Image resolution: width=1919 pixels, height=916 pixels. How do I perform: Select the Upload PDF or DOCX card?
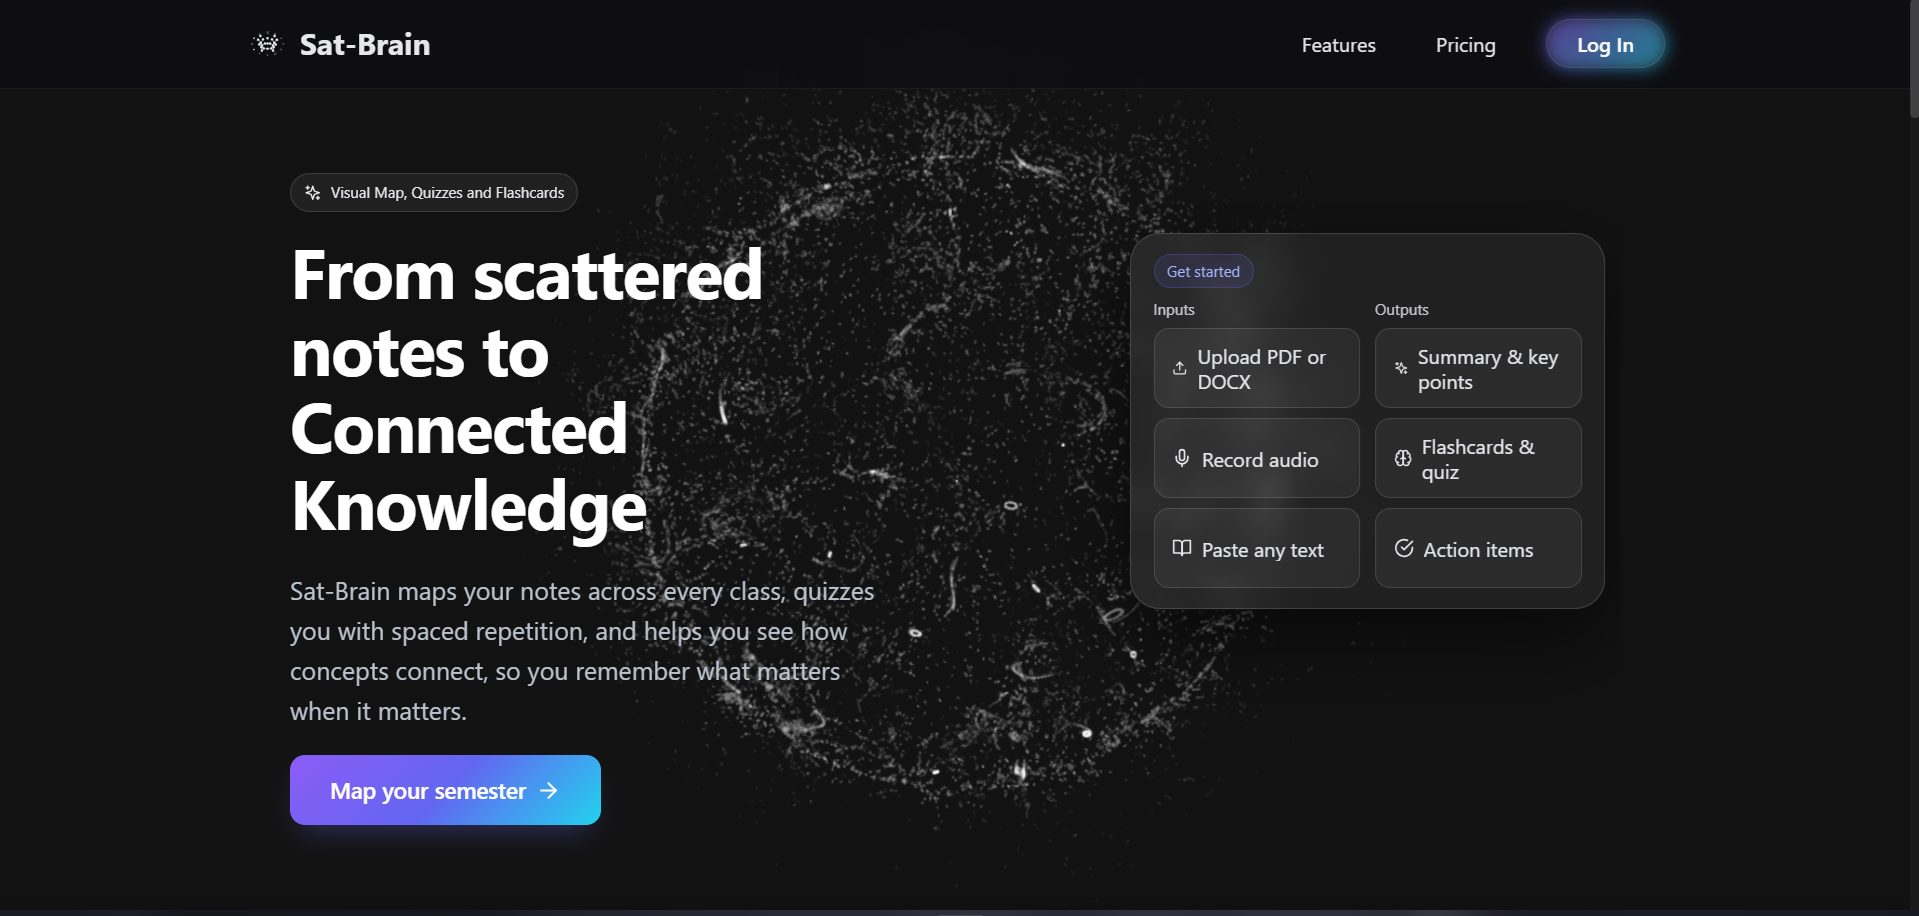click(x=1256, y=368)
